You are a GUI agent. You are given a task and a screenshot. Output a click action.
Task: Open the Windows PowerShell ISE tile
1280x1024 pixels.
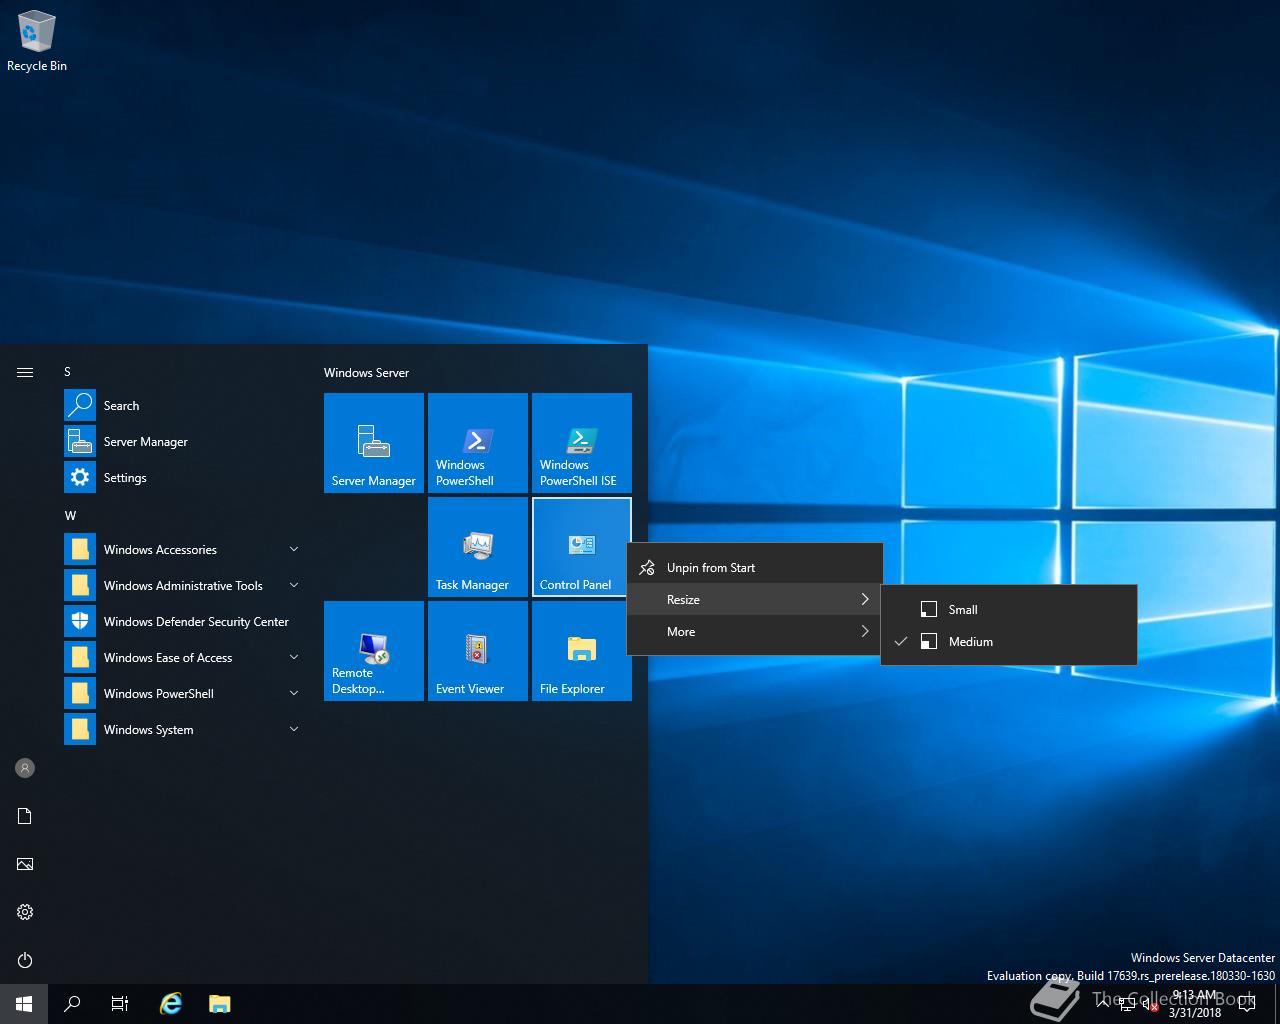coord(582,443)
